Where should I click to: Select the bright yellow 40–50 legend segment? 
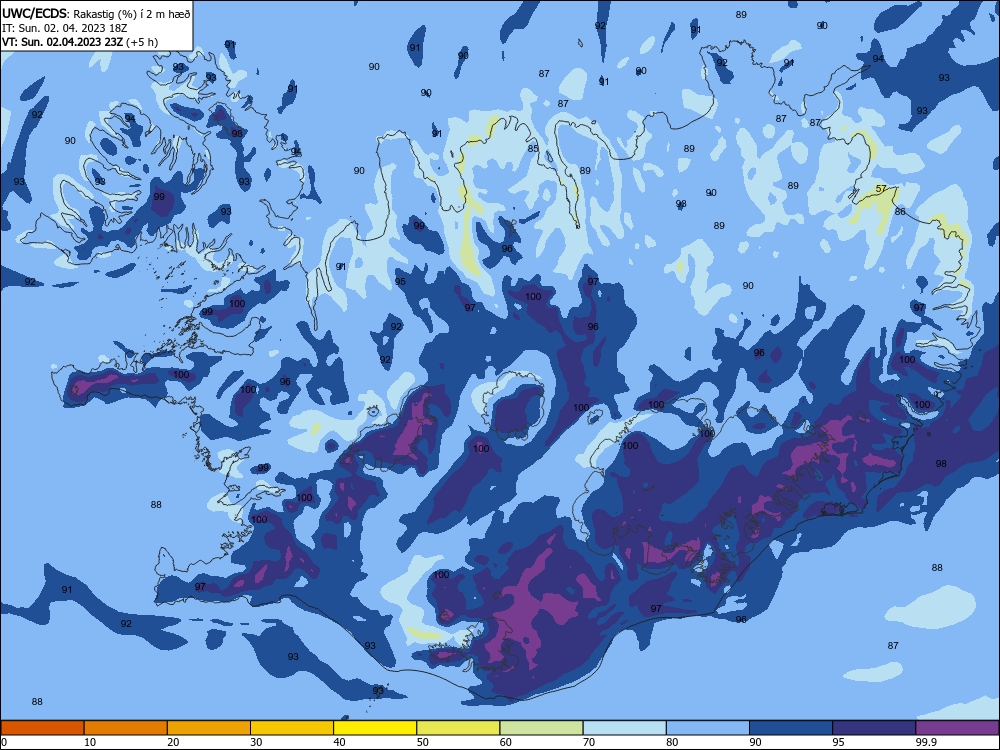(375, 728)
